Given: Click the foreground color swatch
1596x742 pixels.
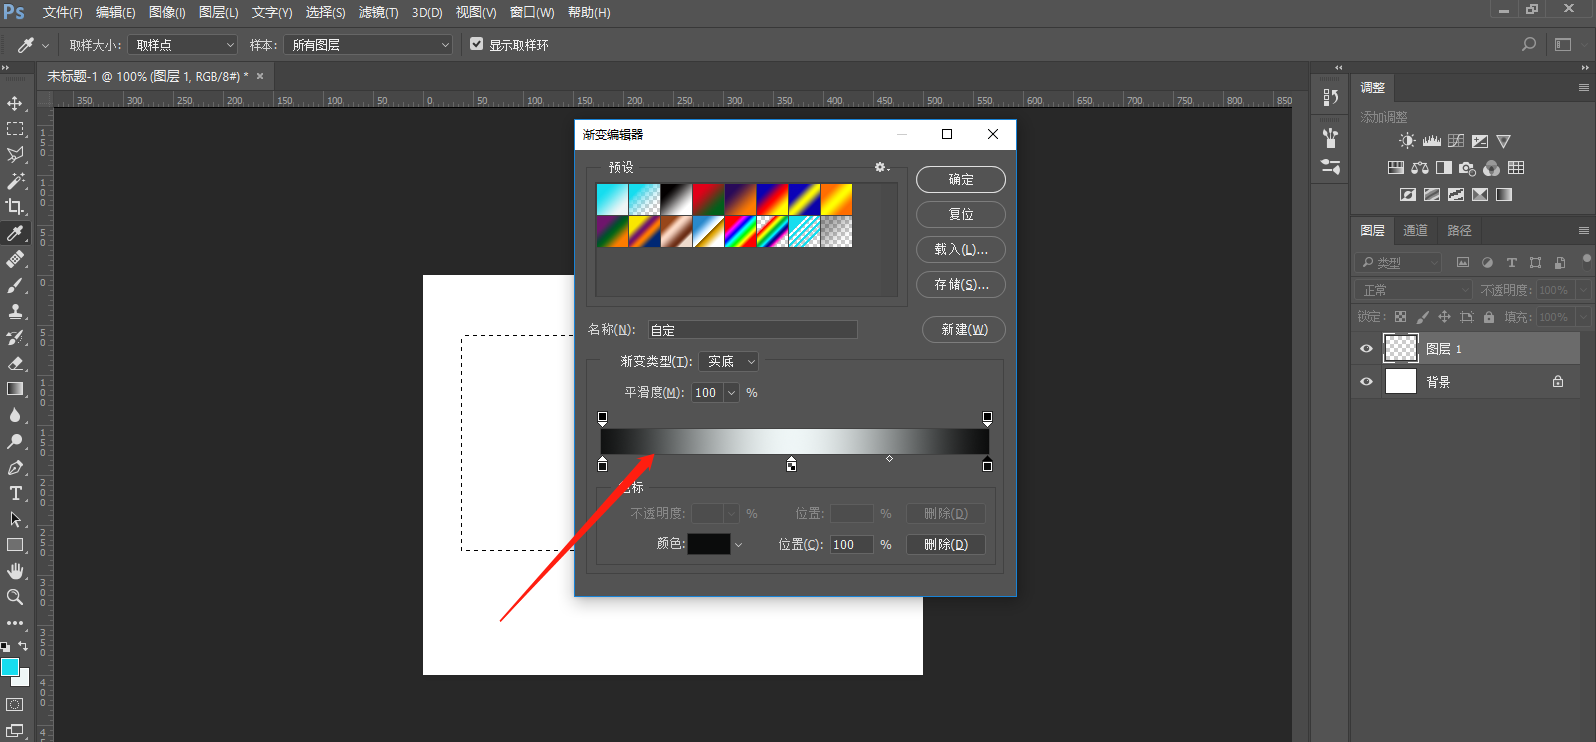Looking at the screenshot, I should (x=9, y=667).
